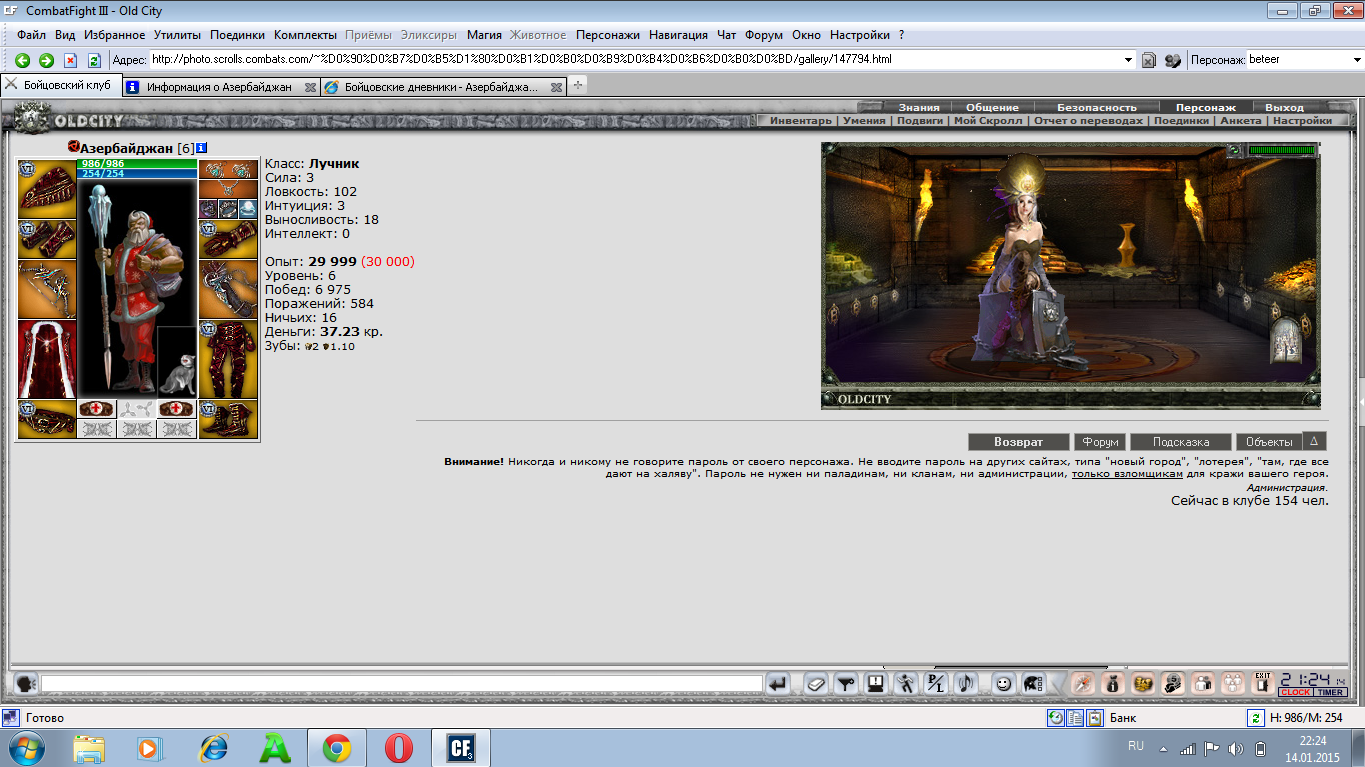Select the red cloak armor slot

point(47,359)
